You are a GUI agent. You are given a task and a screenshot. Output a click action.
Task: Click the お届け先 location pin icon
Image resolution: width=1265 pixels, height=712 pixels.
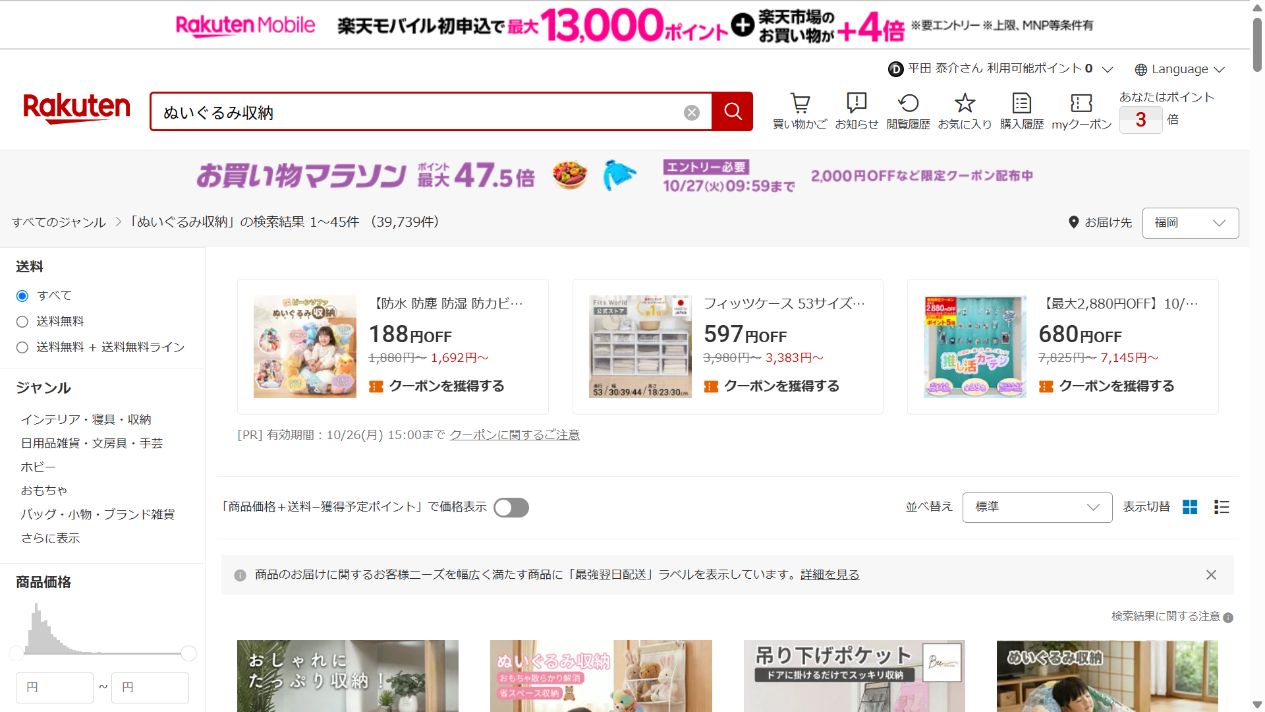click(x=1074, y=222)
